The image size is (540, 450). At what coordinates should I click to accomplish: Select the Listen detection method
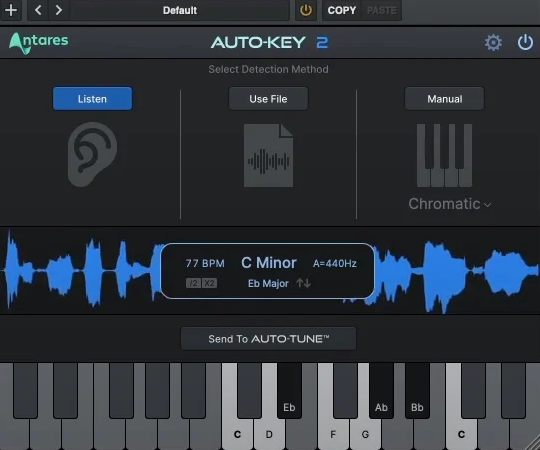click(92, 99)
